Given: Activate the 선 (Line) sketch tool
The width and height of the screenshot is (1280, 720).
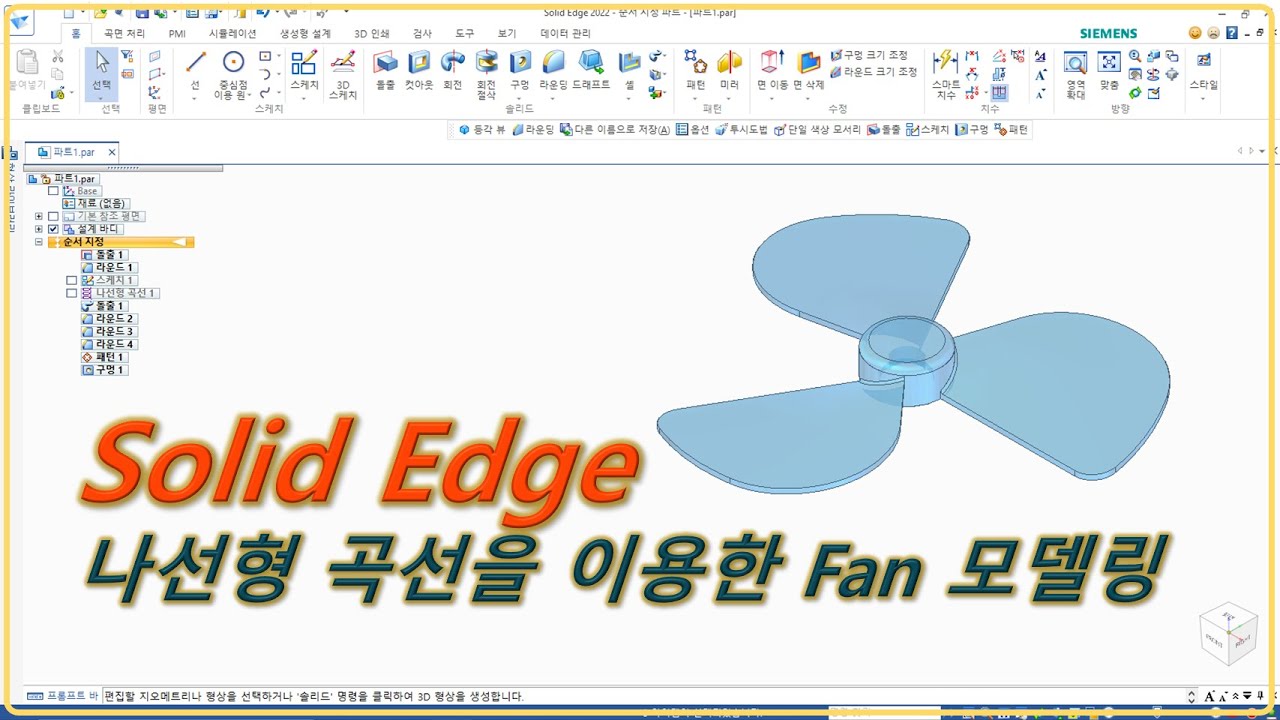Looking at the screenshot, I should [195, 70].
